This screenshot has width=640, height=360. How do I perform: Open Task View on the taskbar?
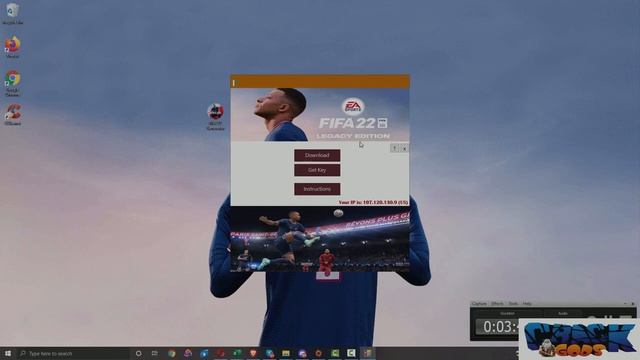[155, 353]
